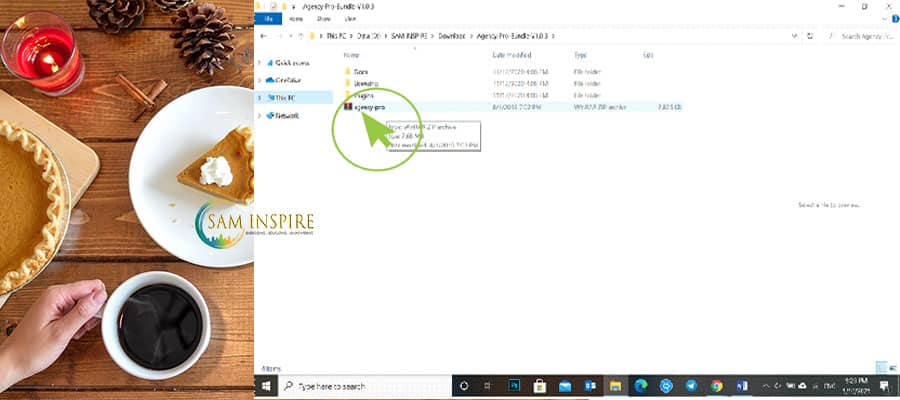Viewport: 900px width, 400px height.
Task: Expand the OneDrive tree node
Action: click(259, 80)
